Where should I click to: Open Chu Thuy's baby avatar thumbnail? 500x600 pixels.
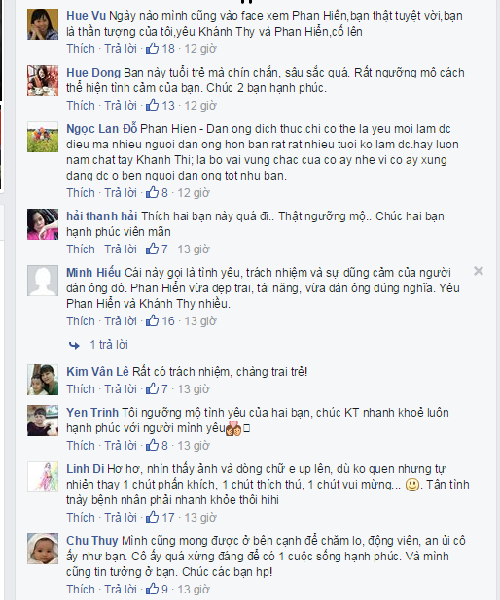[x=42, y=548]
